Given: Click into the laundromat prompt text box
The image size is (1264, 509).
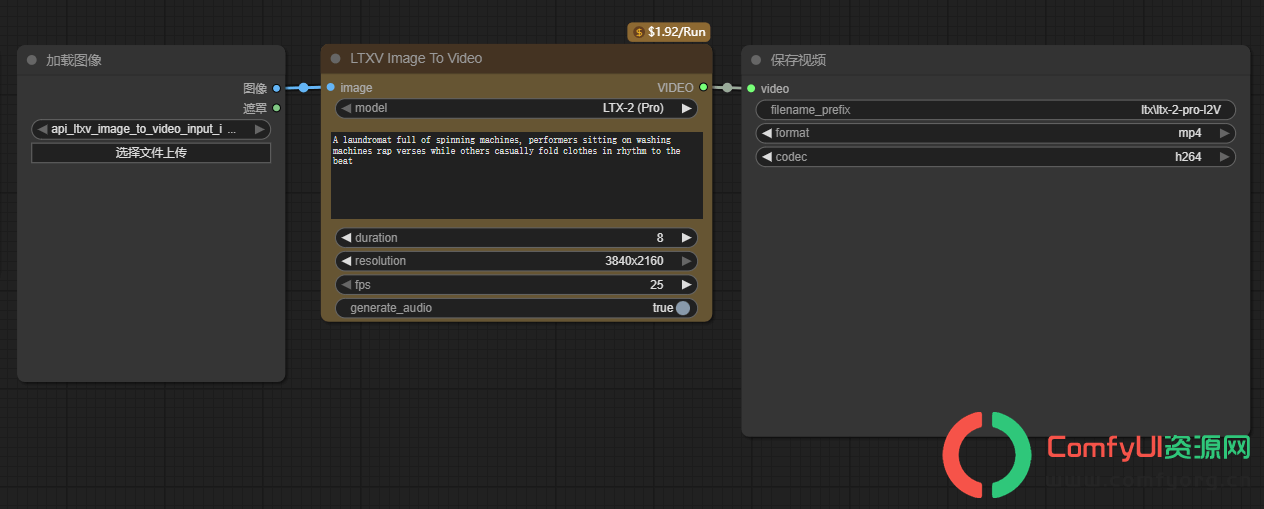Looking at the screenshot, I should [517, 175].
